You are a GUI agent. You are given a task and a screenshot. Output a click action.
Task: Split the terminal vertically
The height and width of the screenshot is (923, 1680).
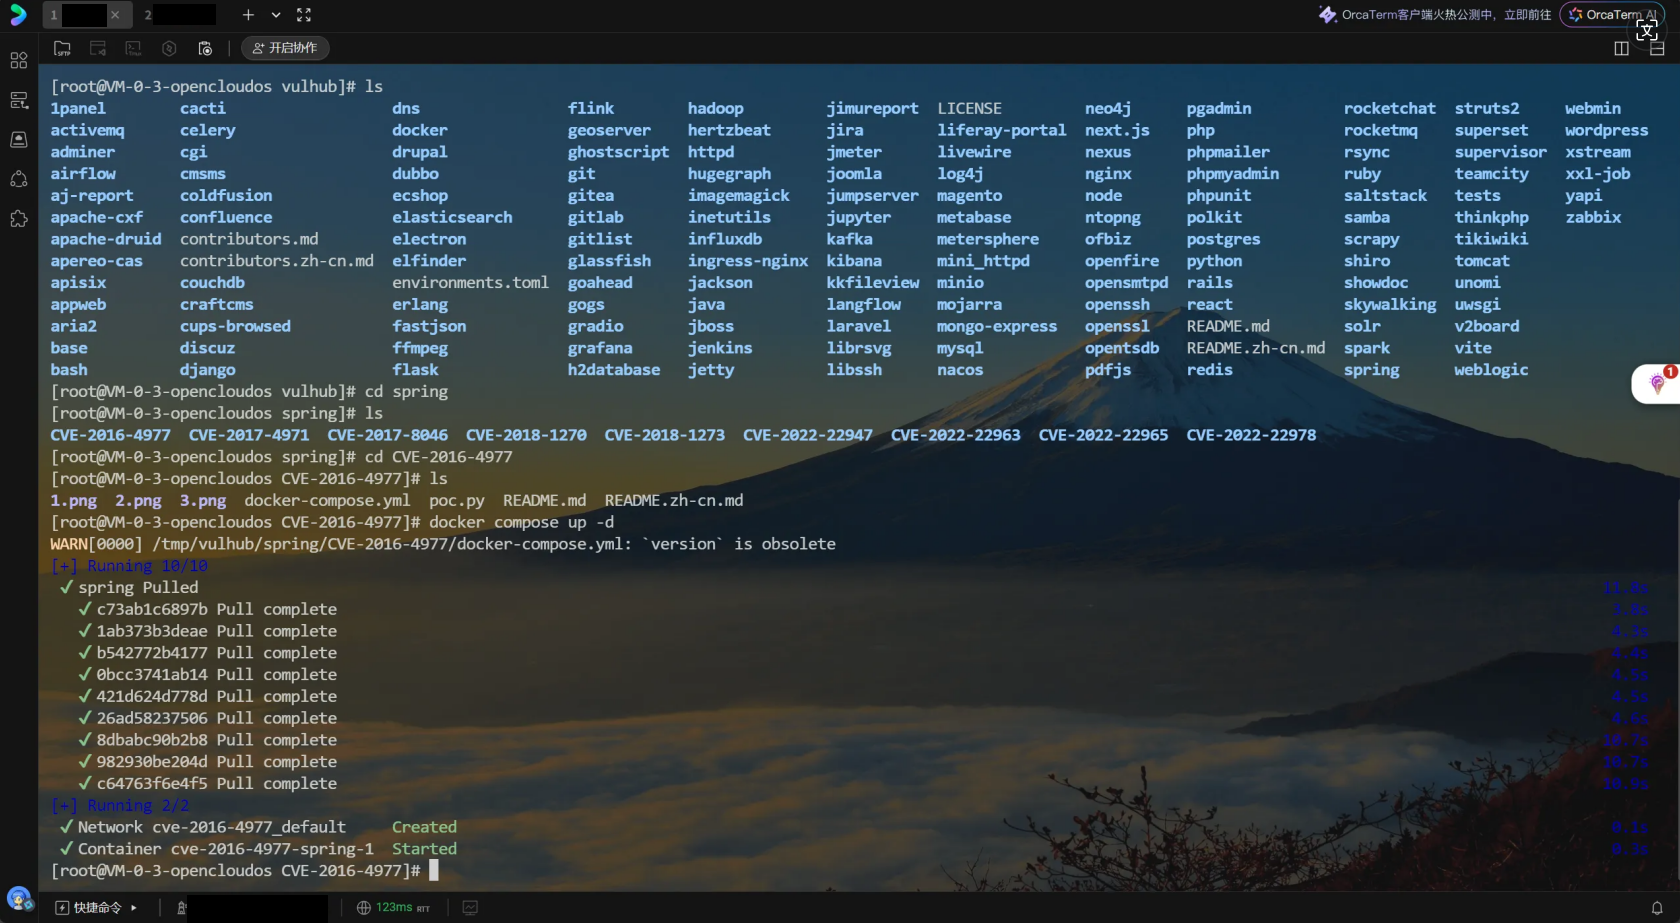[x=1622, y=48]
